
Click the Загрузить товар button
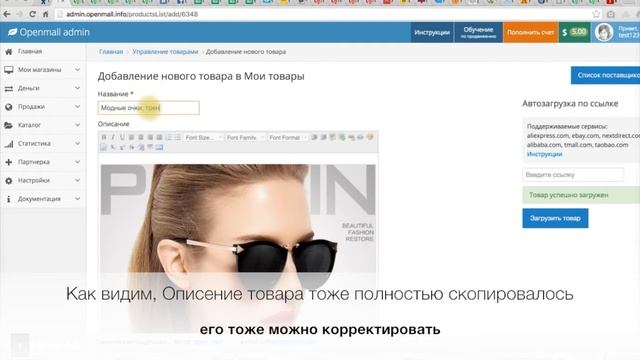(555, 218)
